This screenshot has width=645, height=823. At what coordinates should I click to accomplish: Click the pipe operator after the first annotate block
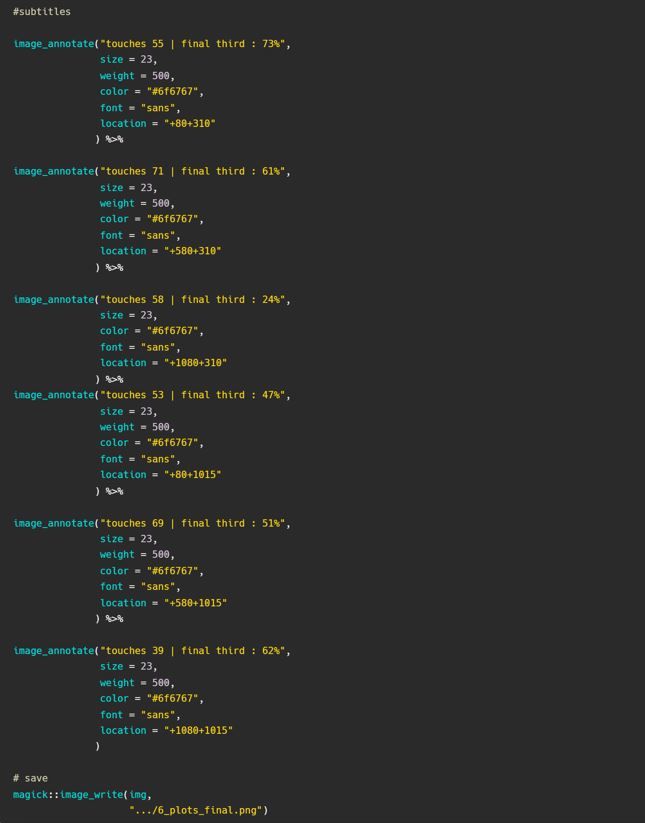coord(114,139)
